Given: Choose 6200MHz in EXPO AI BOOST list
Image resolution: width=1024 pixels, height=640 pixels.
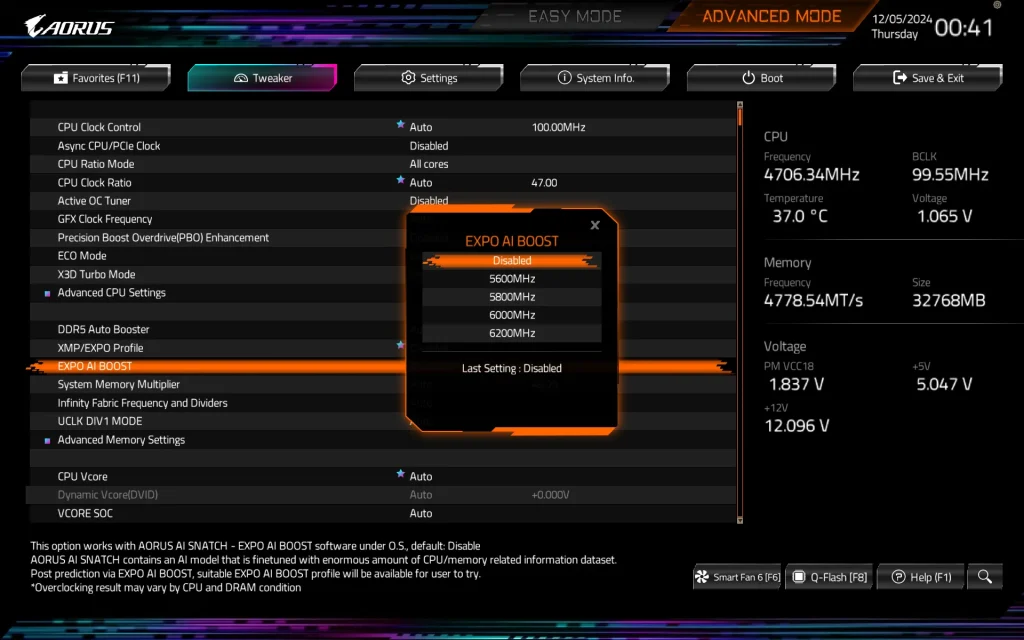Looking at the screenshot, I should pyautogui.click(x=512, y=333).
